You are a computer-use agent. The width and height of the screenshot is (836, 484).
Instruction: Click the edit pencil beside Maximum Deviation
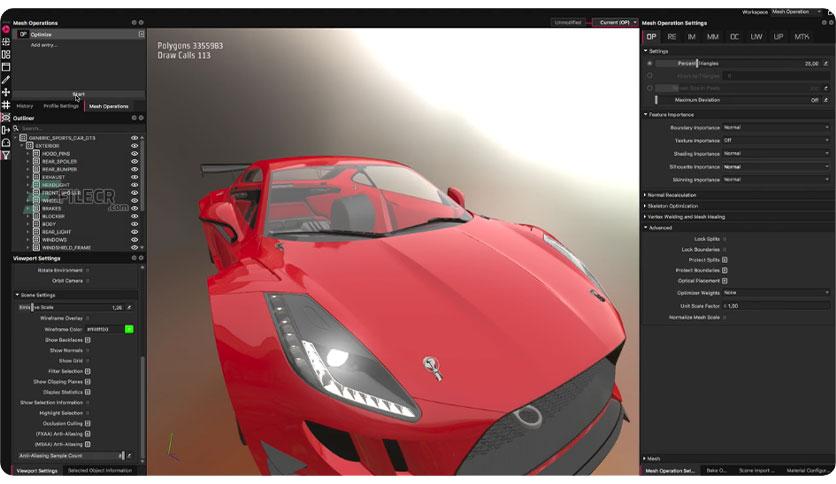(x=826, y=100)
